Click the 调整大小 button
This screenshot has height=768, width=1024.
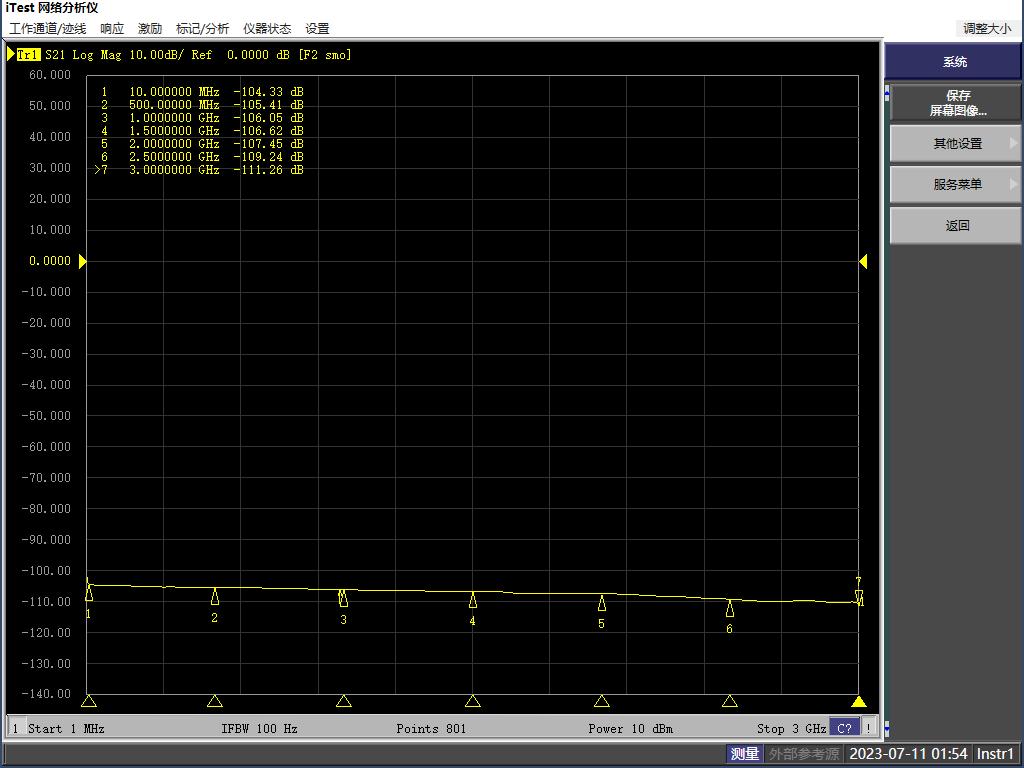986,29
